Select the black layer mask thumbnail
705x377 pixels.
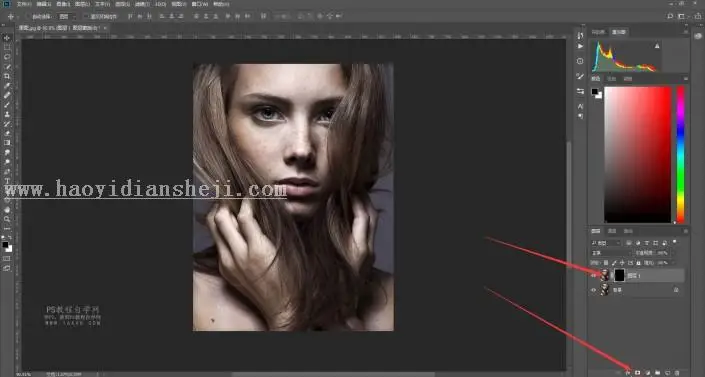[620, 275]
